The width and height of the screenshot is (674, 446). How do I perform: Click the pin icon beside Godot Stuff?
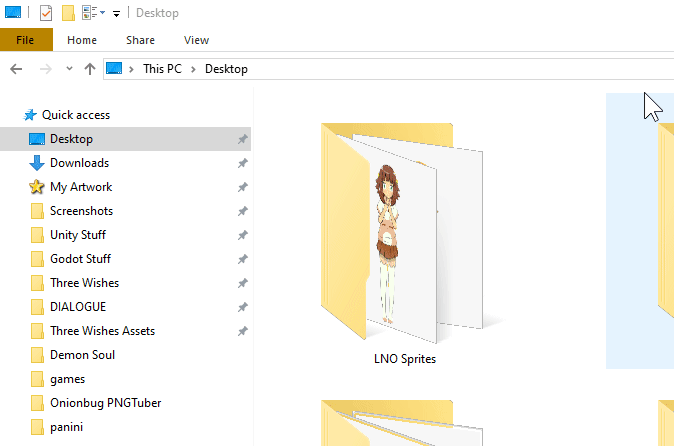pos(243,259)
